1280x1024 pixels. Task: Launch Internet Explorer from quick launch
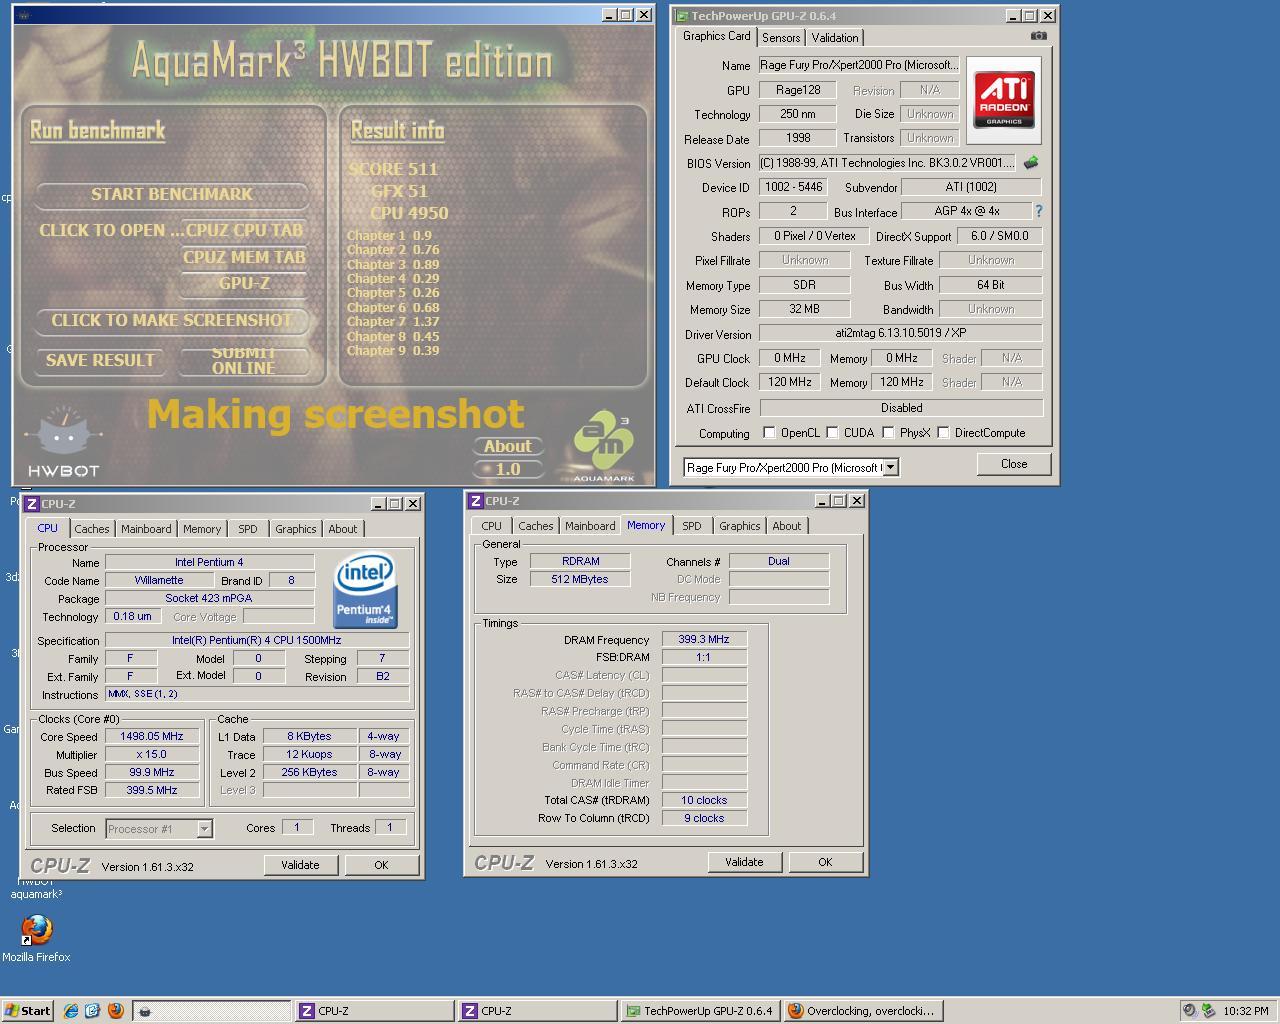coord(71,1011)
